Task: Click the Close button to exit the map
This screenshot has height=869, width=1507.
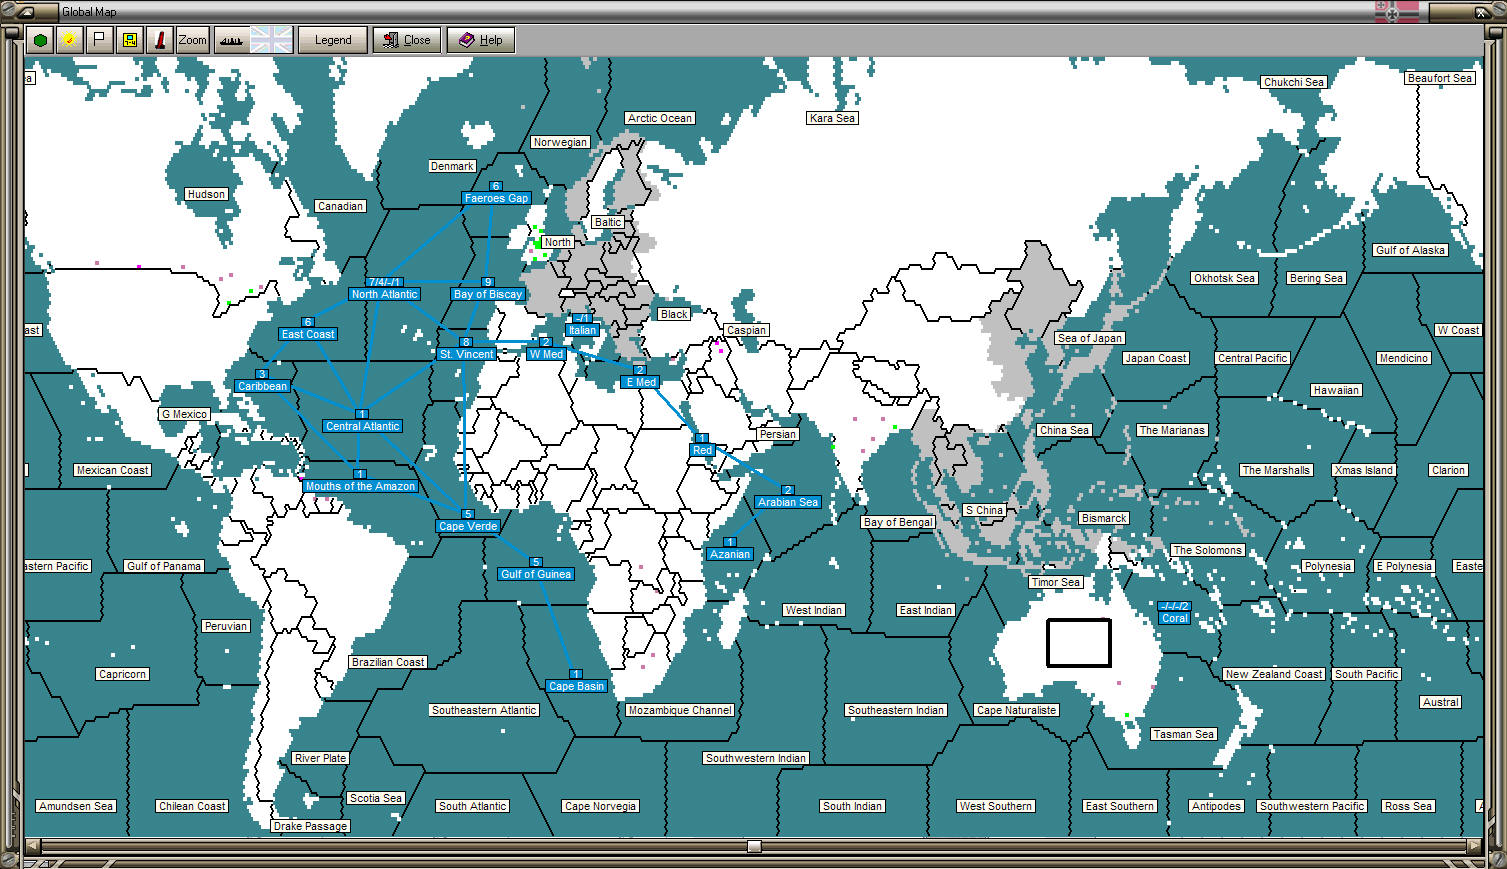Action: point(407,39)
